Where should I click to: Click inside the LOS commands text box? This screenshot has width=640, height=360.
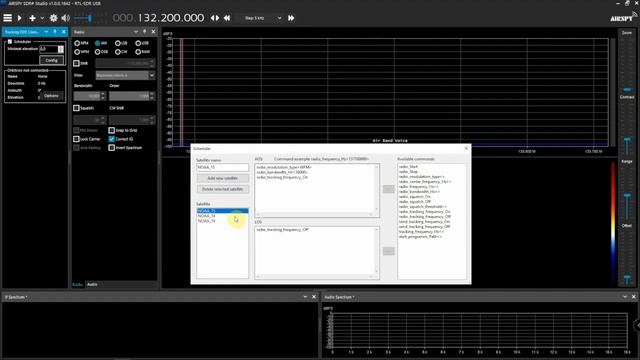click(317, 253)
